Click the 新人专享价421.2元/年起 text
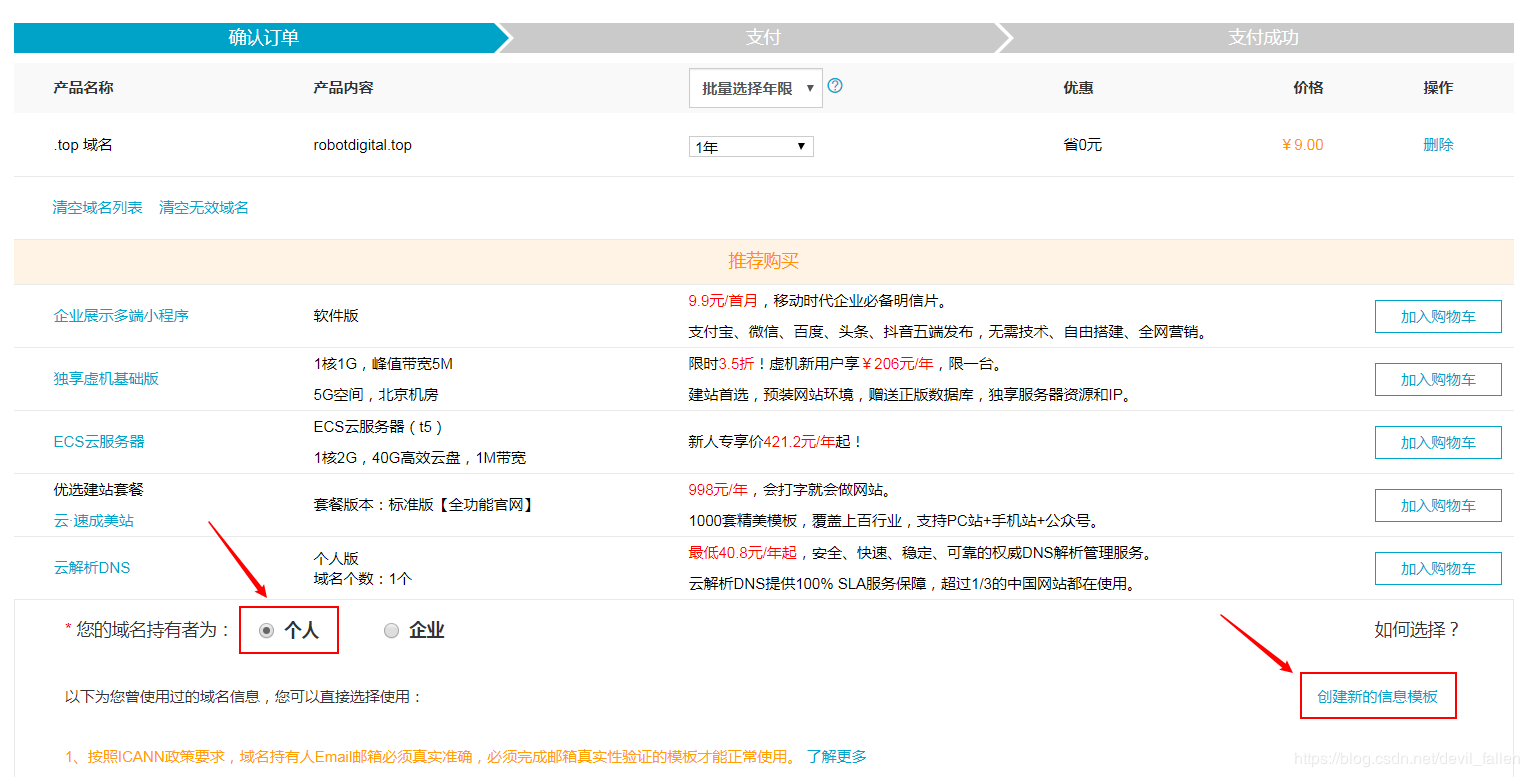The height and width of the screenshot is (777, 1529). (x=776, y=442)
